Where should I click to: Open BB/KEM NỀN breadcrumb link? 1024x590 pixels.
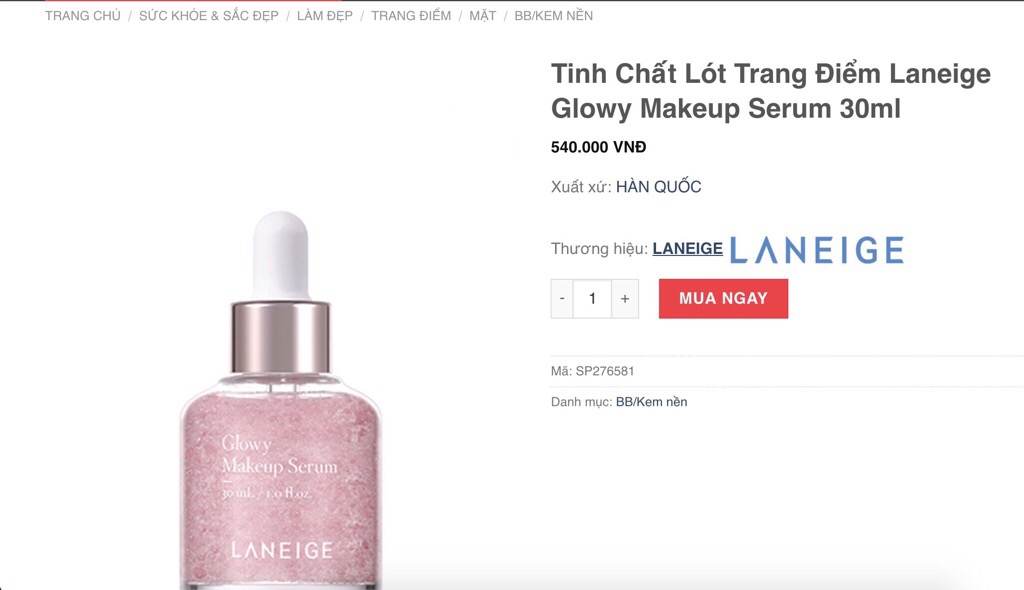[554, 16]
